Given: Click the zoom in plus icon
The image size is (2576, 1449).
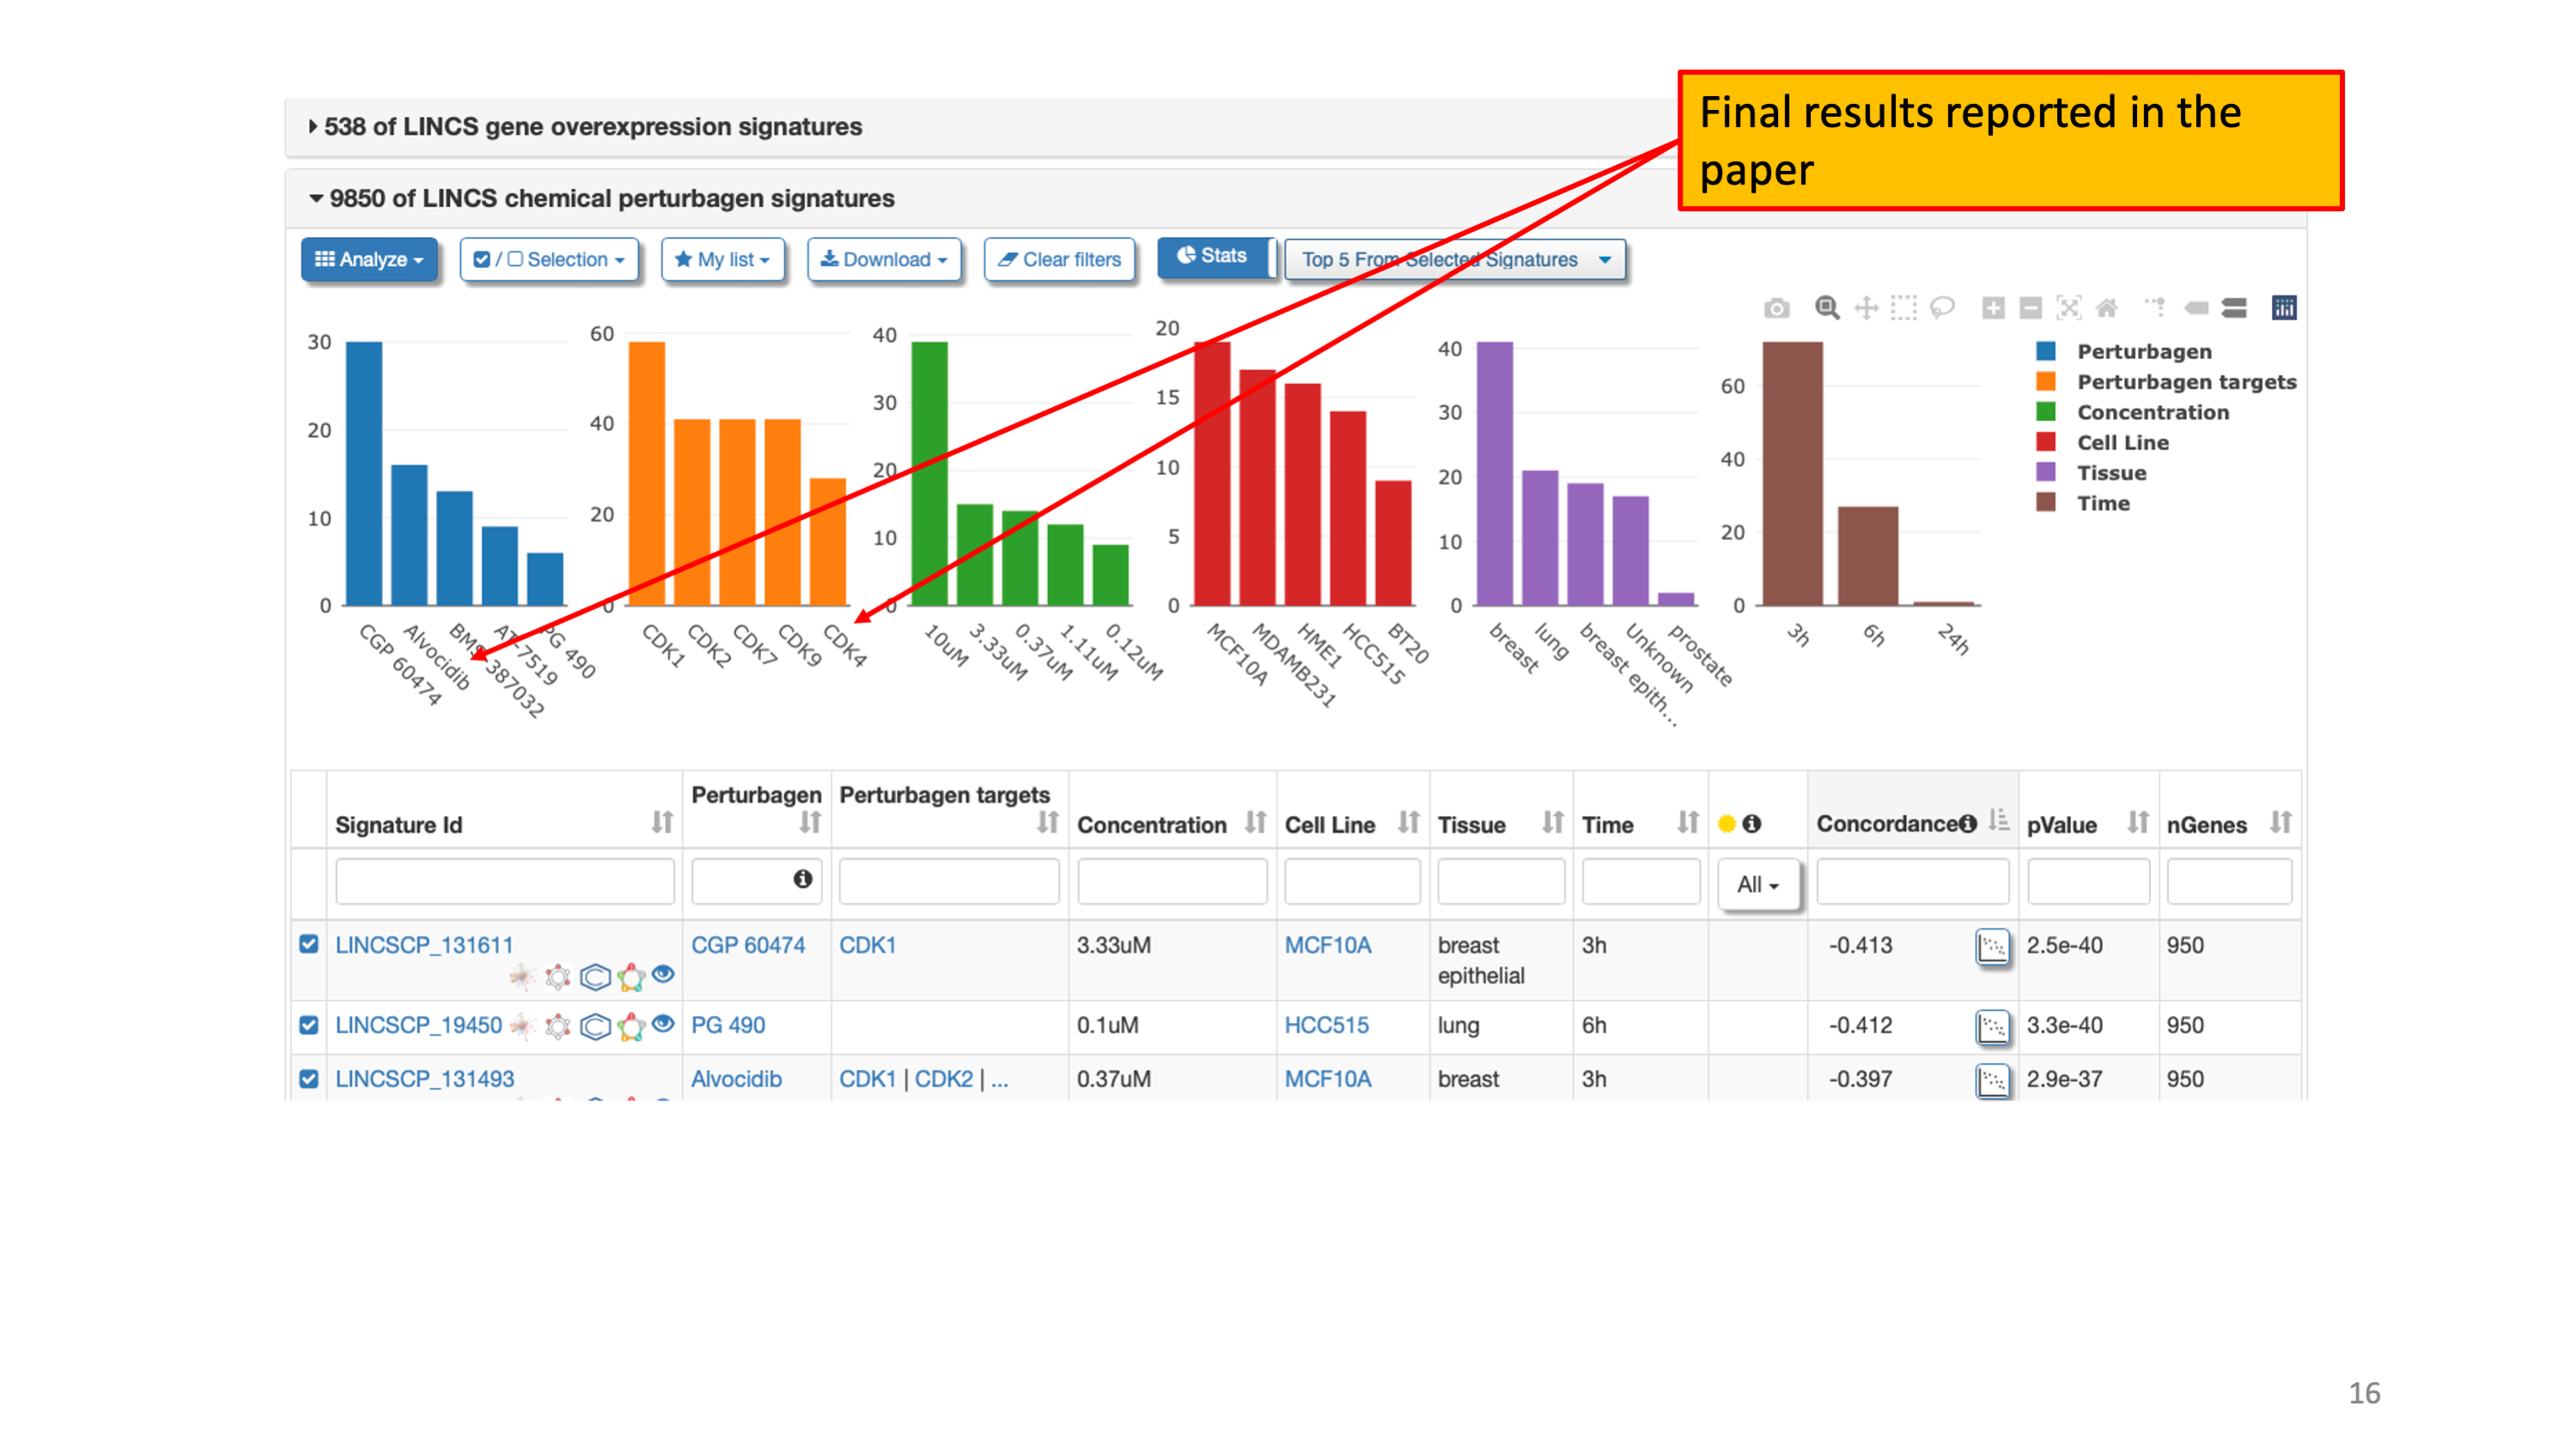Looking at the screenshot, I should tap(1993, 308).
